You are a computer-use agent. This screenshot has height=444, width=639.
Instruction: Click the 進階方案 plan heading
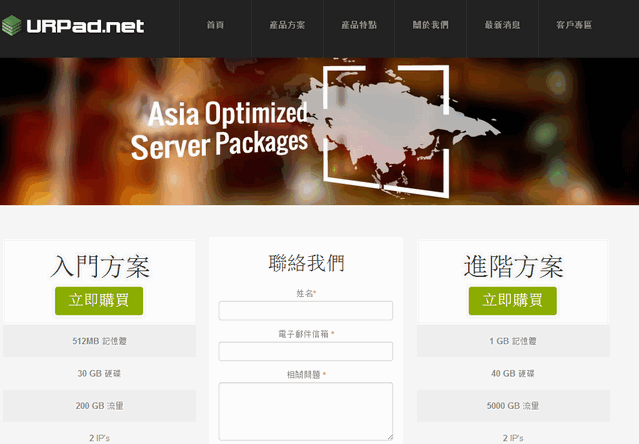point(513,267)
